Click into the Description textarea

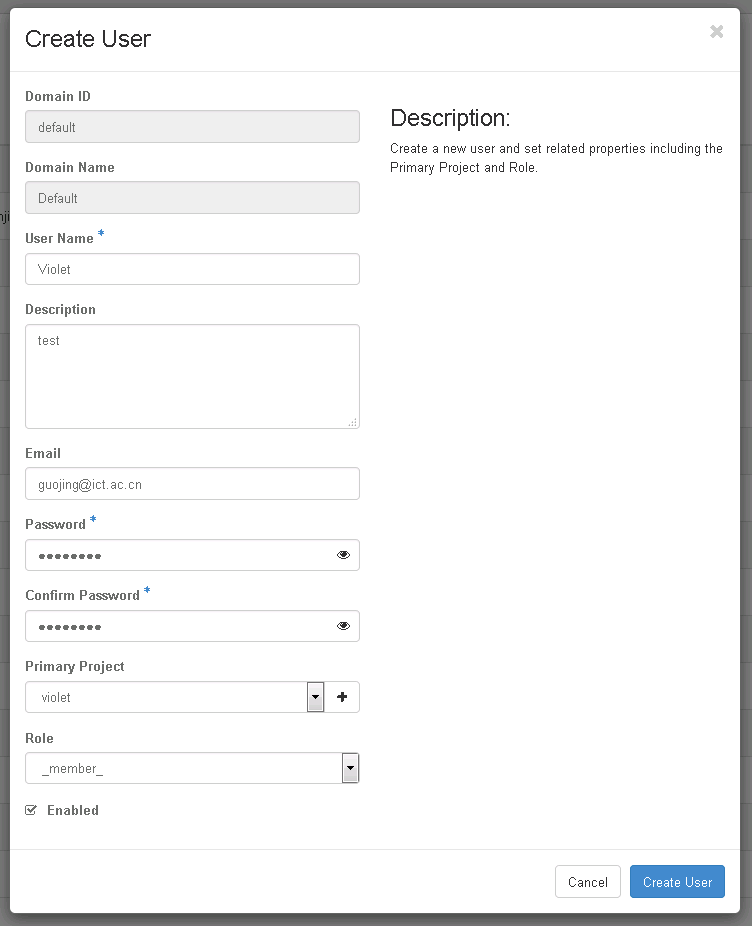(x=193, y=376)
